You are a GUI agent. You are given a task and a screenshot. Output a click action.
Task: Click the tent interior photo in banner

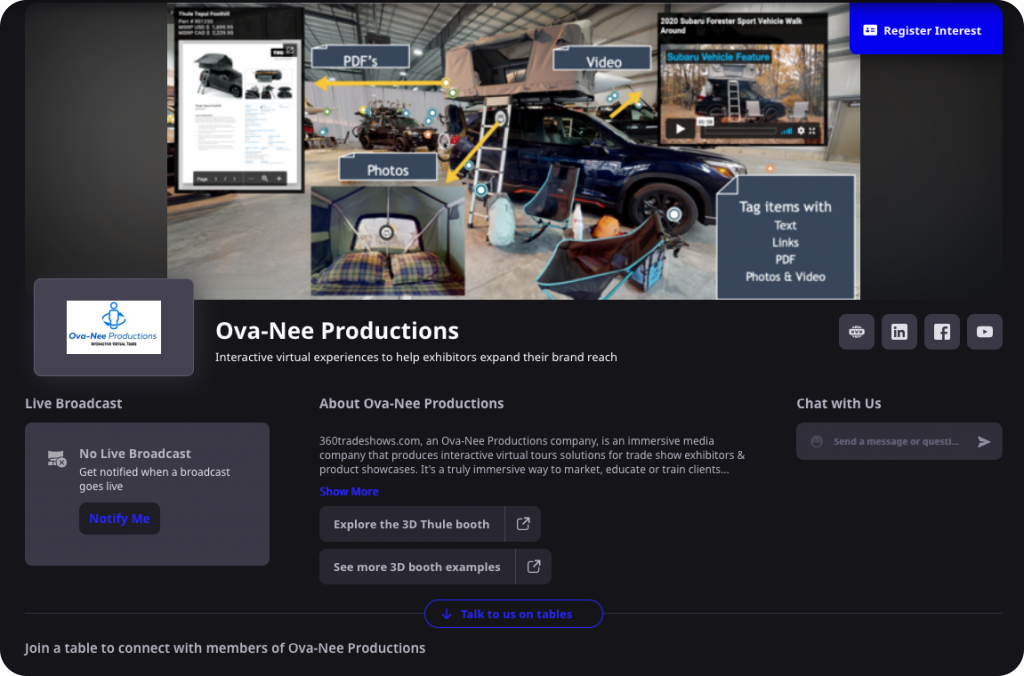coord(387,241)
